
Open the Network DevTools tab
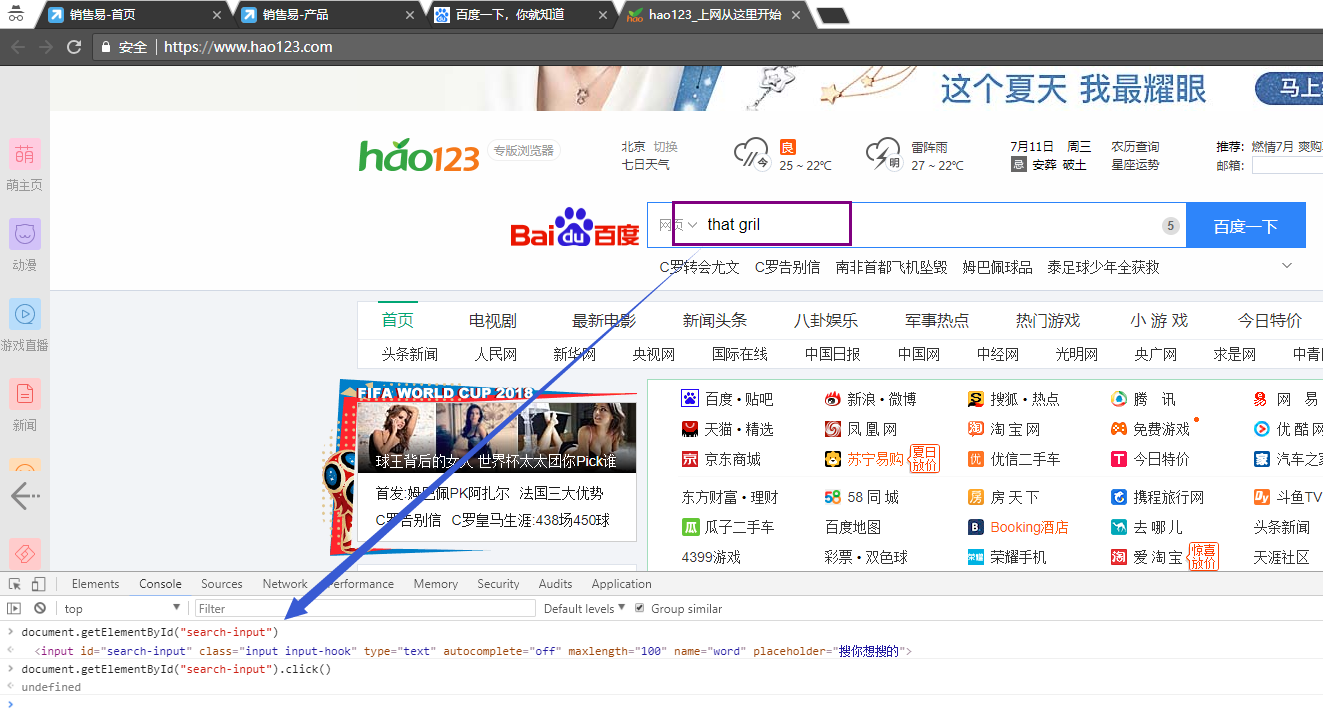[x=285, y=584]
